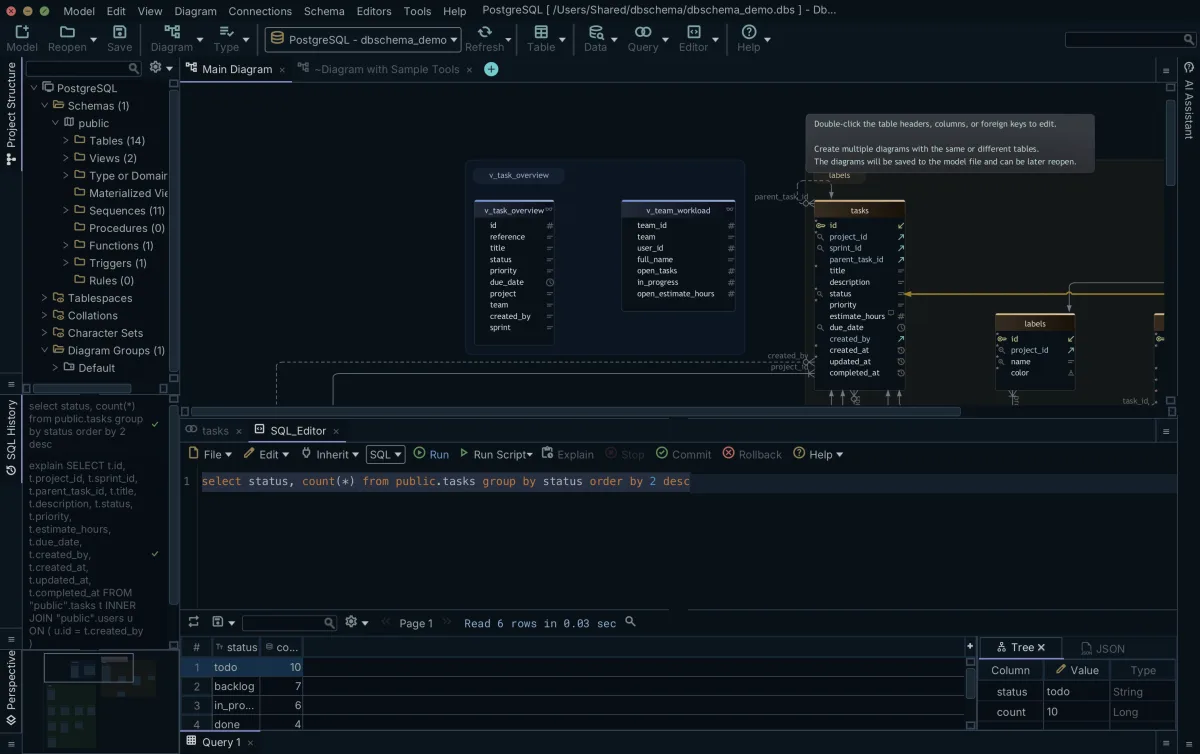Select the Character Sets tree item
This screenshot has width=1200, height=754.
[x=105, y=333]
